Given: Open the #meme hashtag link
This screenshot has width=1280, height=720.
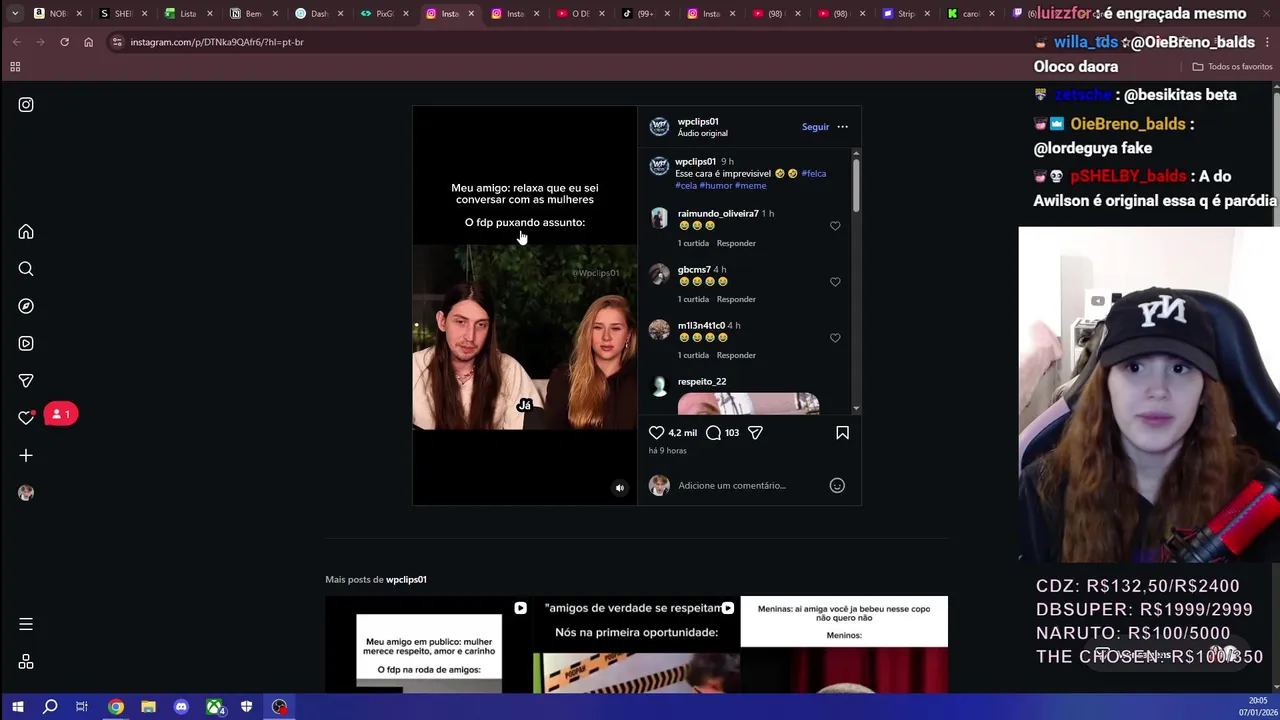Looking at the screenshot, I should (750, 186).
